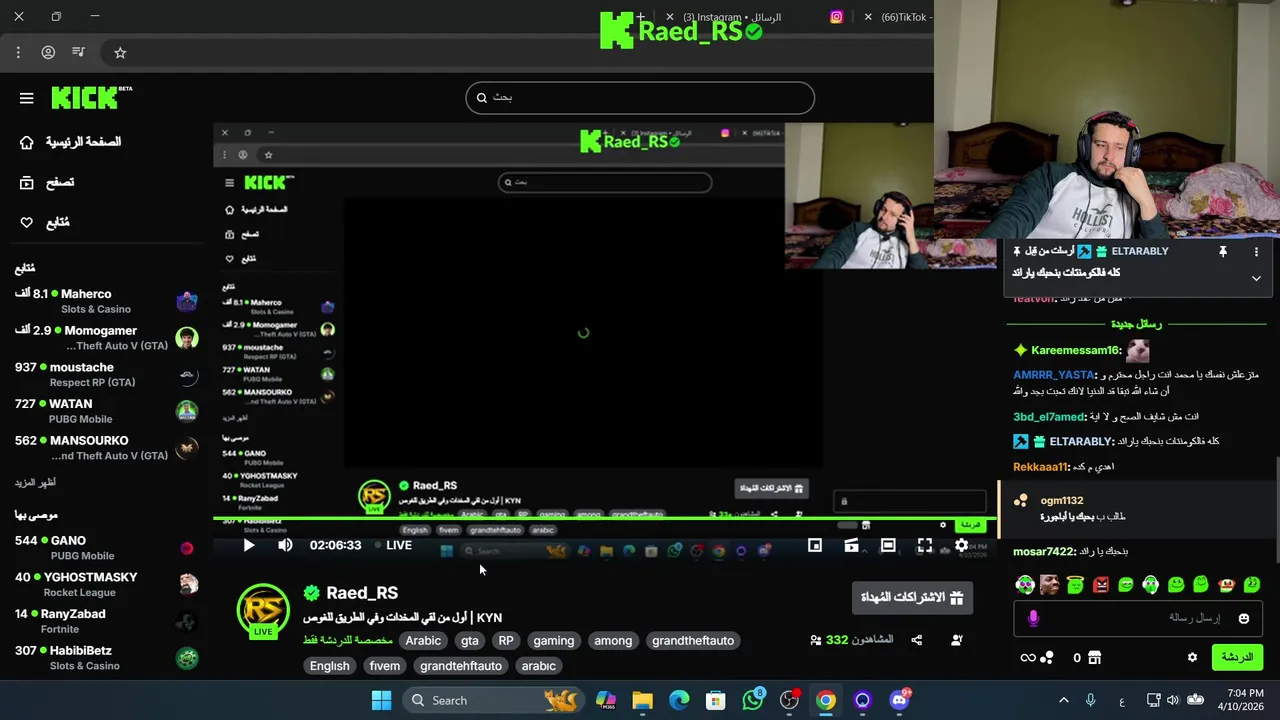Open the shop icon below chat input
Viewport: 1280px width, 720px height.
[x=1094, y=657]
